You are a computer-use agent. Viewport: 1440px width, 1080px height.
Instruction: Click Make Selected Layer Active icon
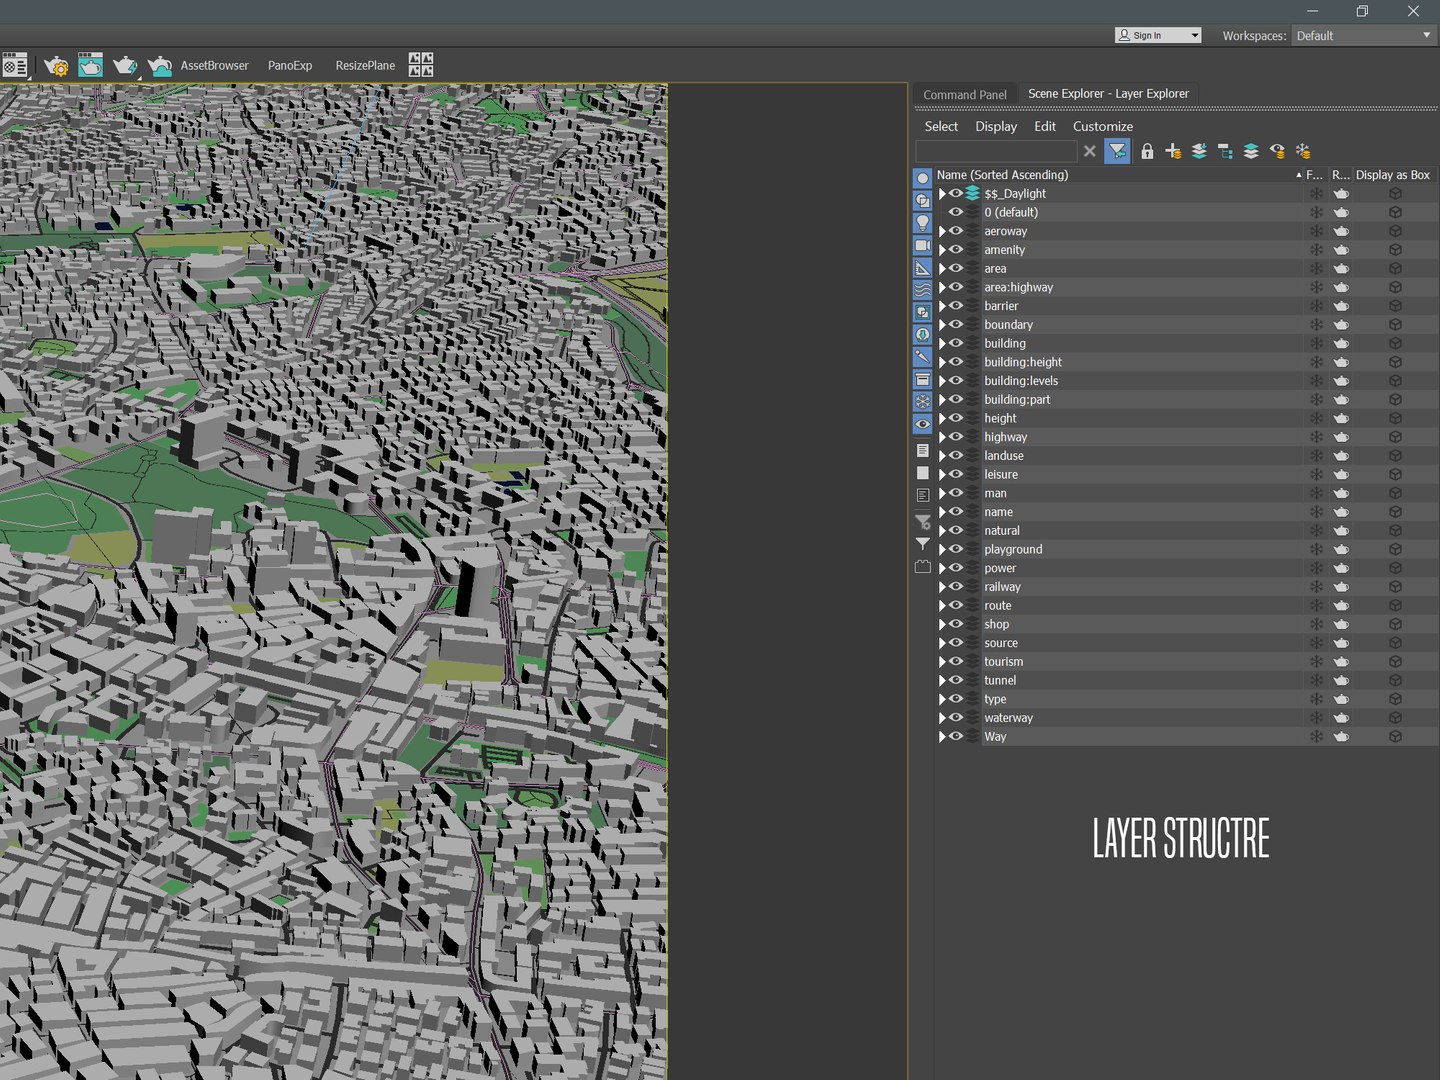[1251, 151]
